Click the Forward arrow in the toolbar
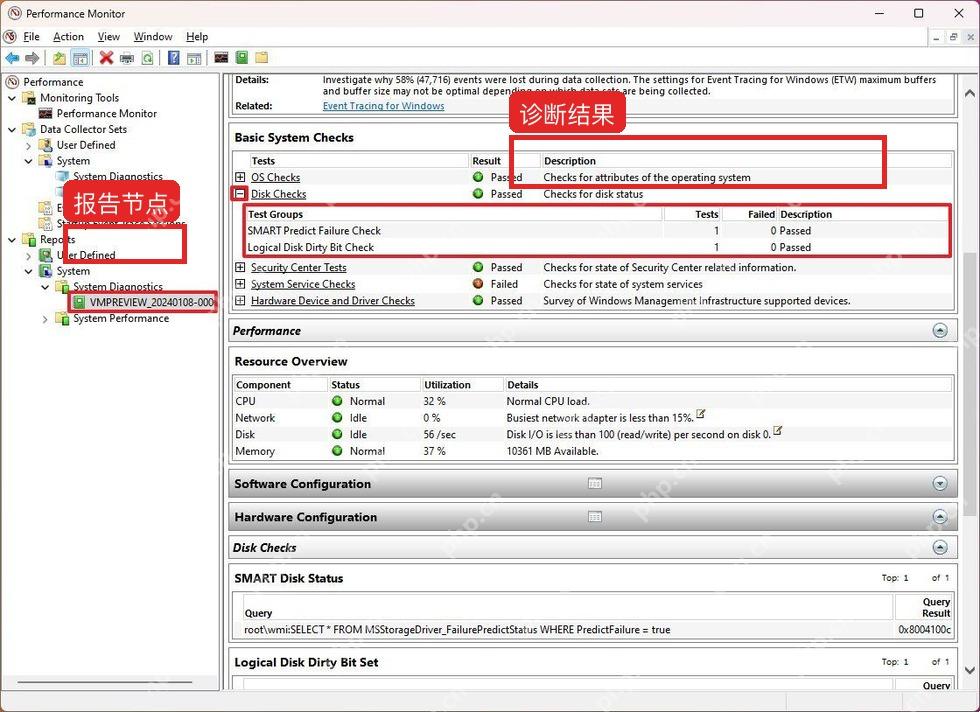Image resolution: width=980 pixels, height=712 pixels. (x=32, y=58)
